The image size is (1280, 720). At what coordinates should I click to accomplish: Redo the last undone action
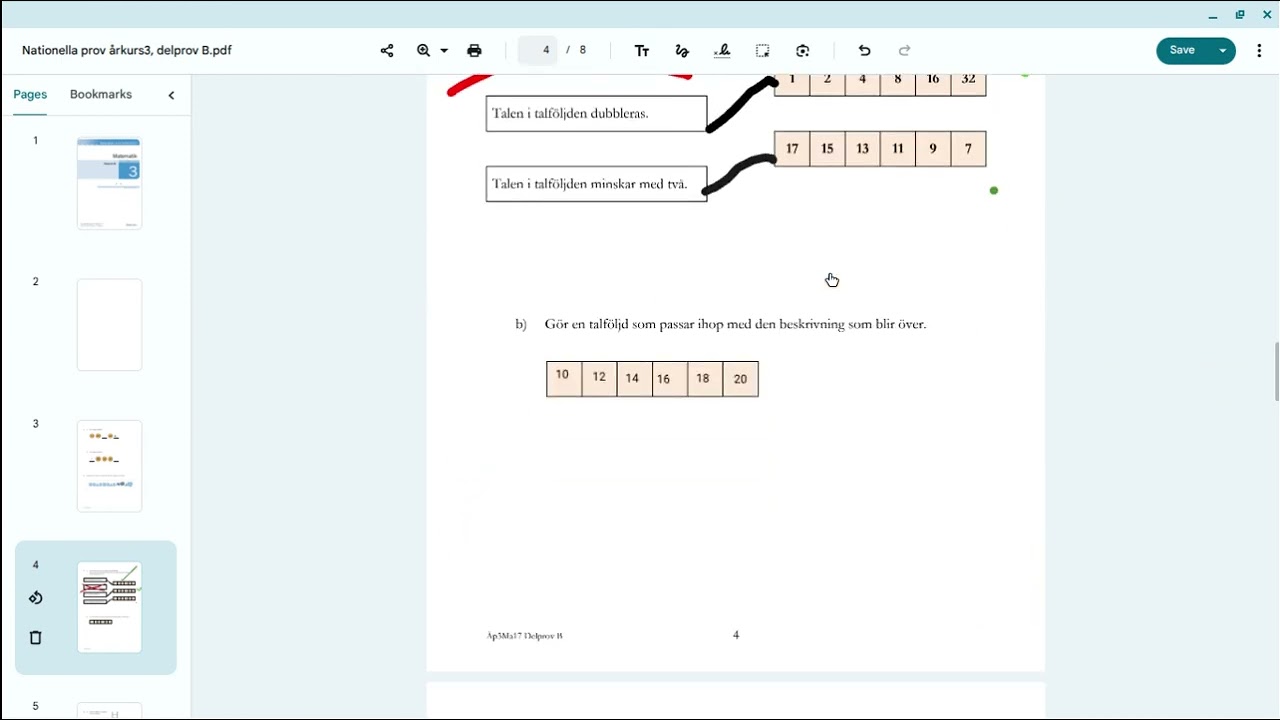click(x=905, y=51)
